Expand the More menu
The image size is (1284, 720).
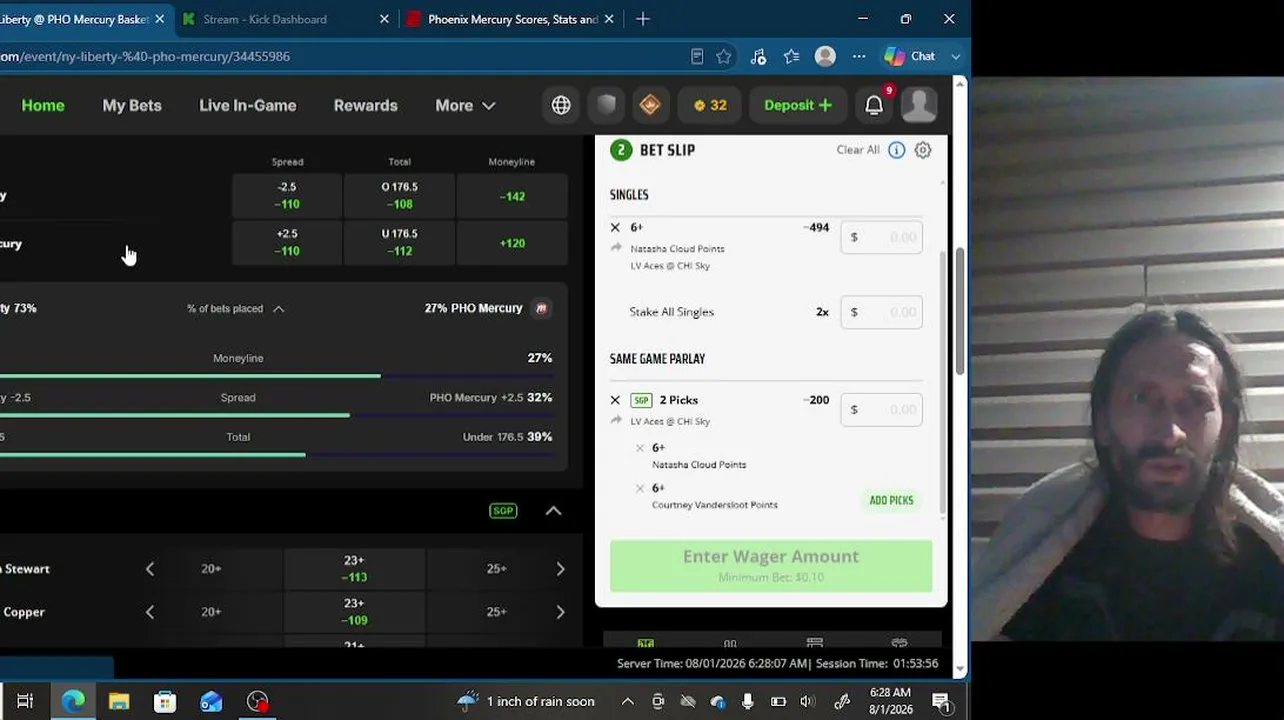tap(465, 105)
